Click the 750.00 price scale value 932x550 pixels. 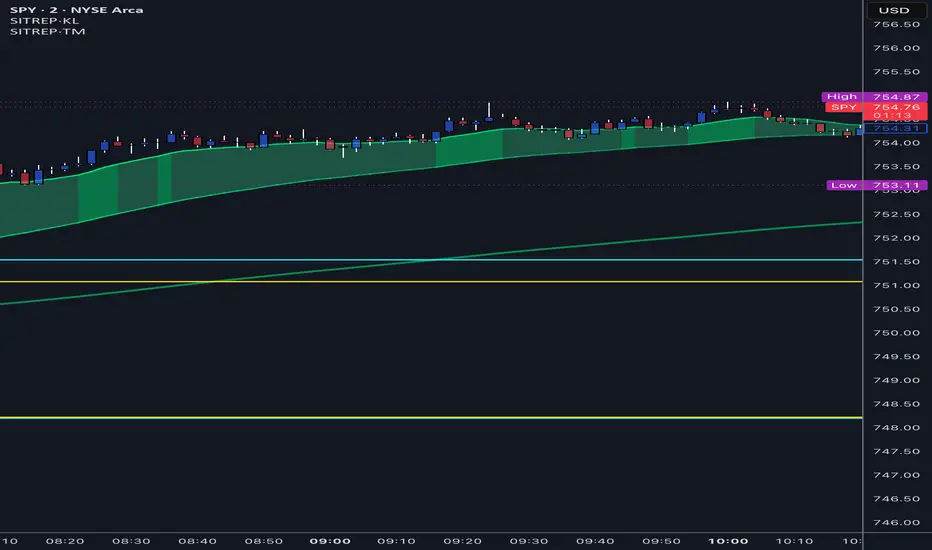(x=896, y=333)
